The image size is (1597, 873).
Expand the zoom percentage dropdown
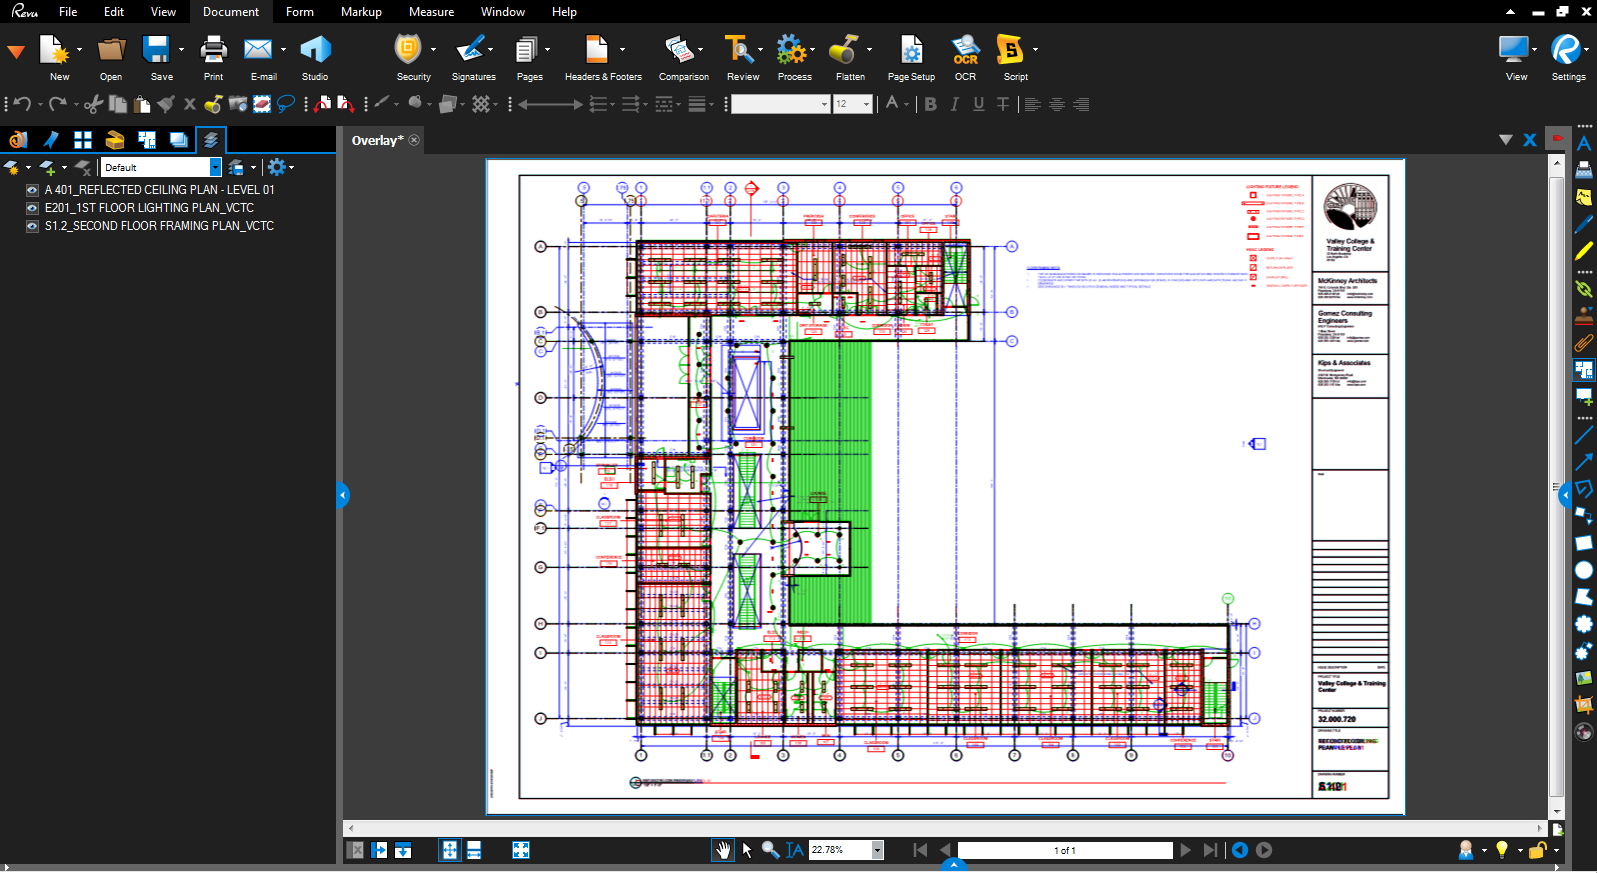point(877,850)
